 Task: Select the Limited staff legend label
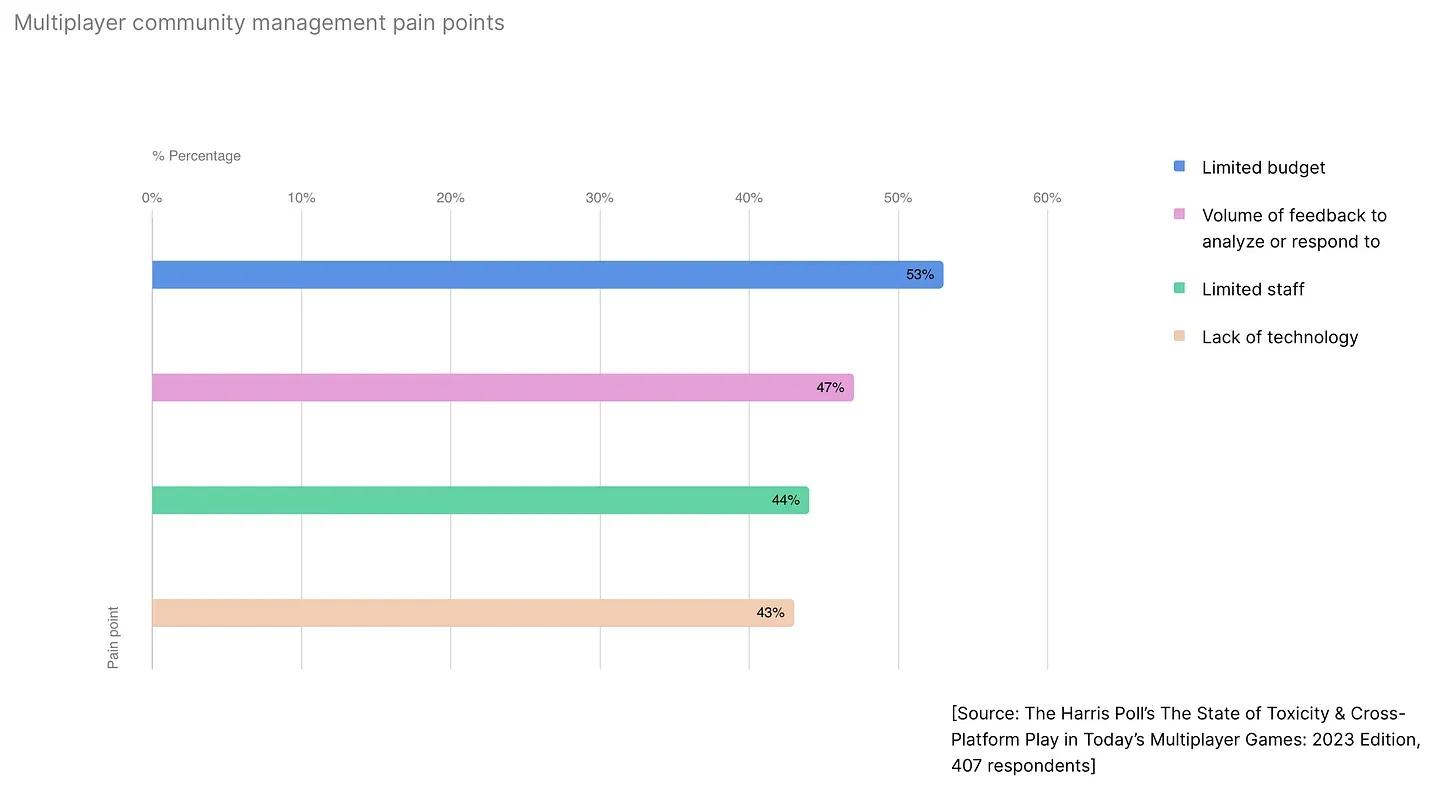(1253, 289)
